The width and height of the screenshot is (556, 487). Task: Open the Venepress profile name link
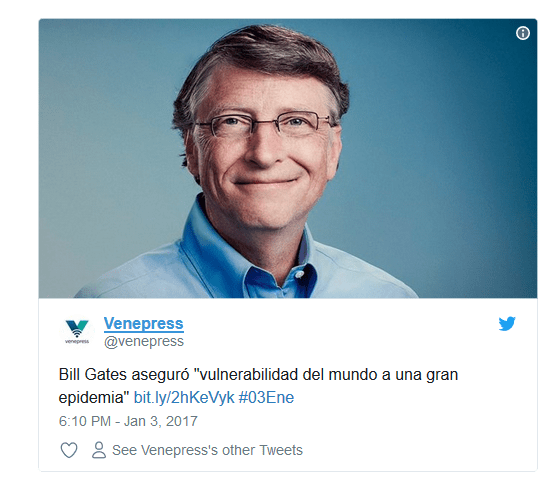[144, 323]
